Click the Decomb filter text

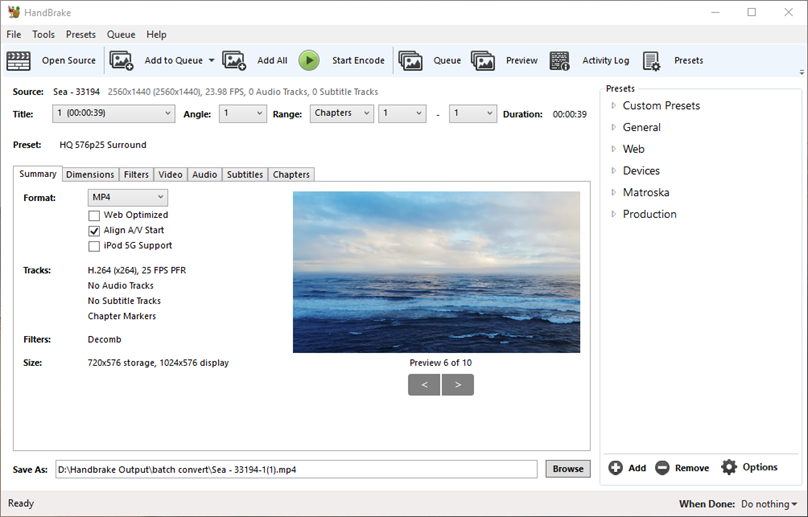tap(105, 340)
